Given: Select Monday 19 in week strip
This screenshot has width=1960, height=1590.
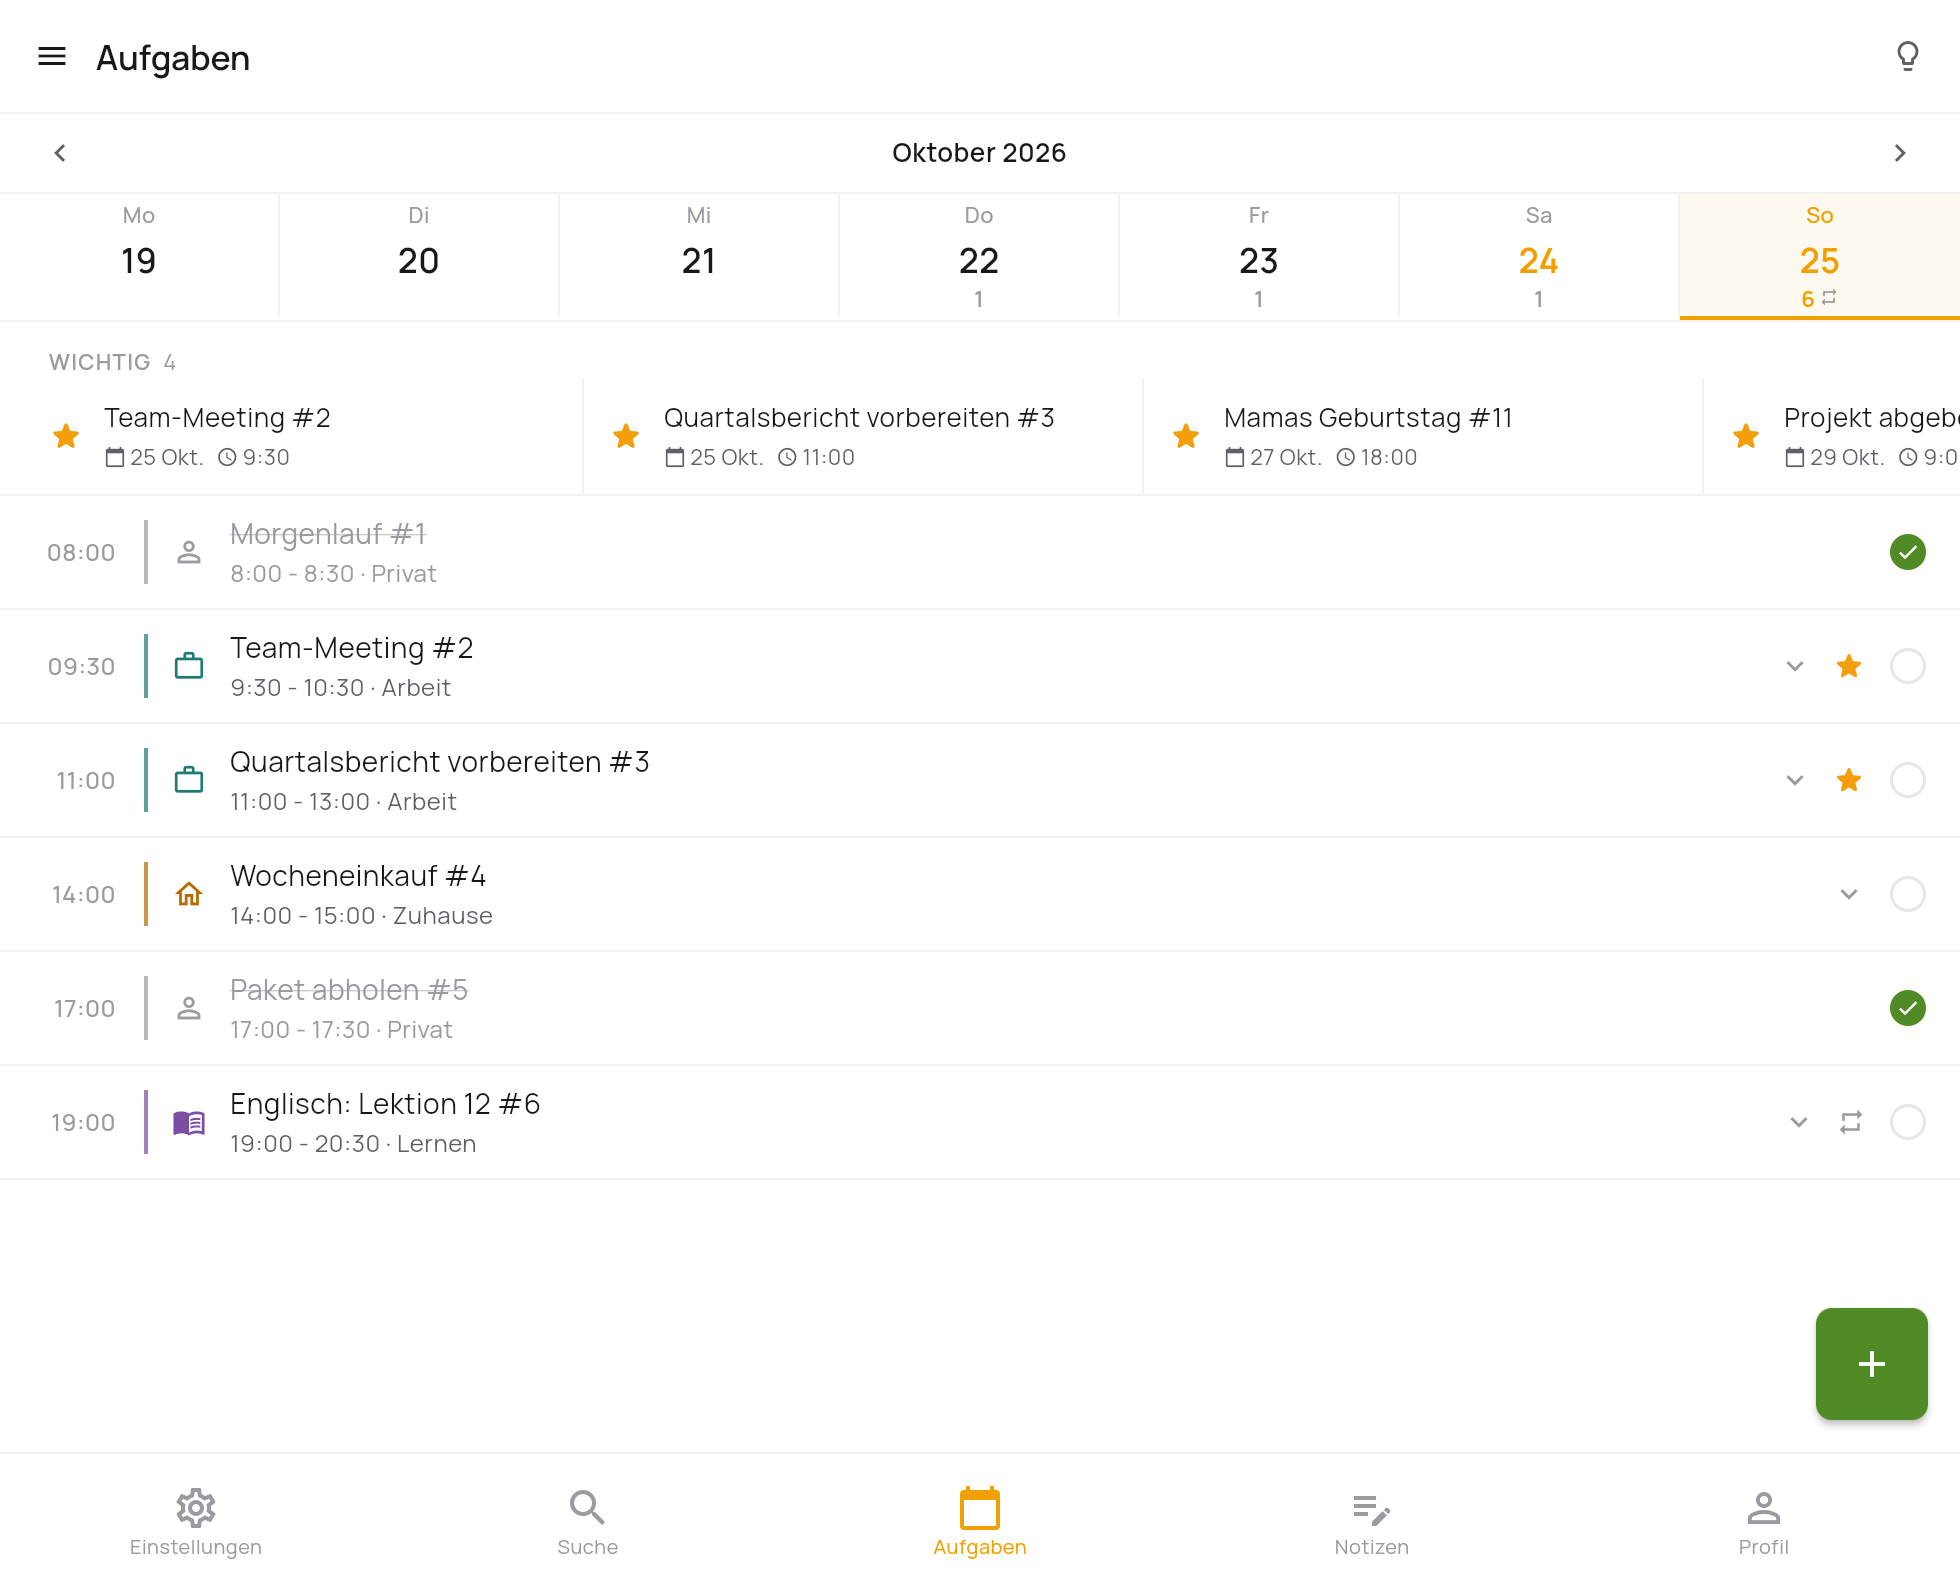Looking at the screenshot, I should (139, 257).
